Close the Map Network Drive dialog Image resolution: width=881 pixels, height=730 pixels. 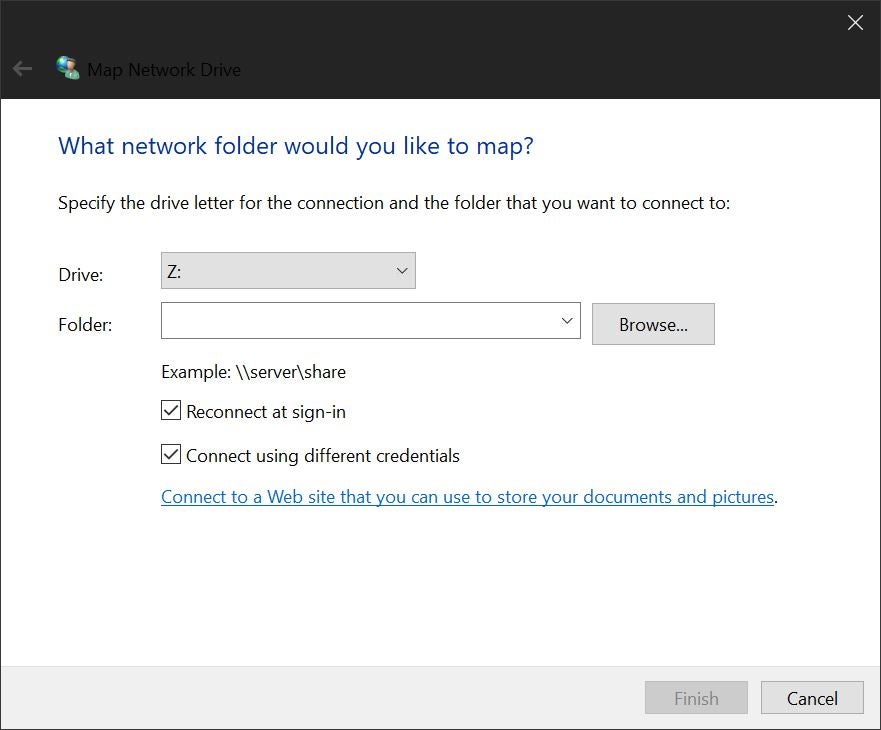coord(855,22)
